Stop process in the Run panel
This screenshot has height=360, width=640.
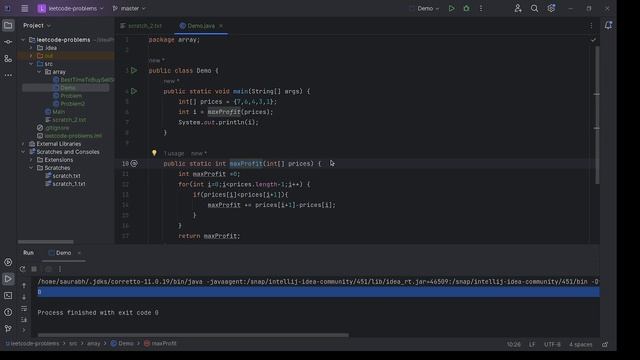tap(34, 269)
